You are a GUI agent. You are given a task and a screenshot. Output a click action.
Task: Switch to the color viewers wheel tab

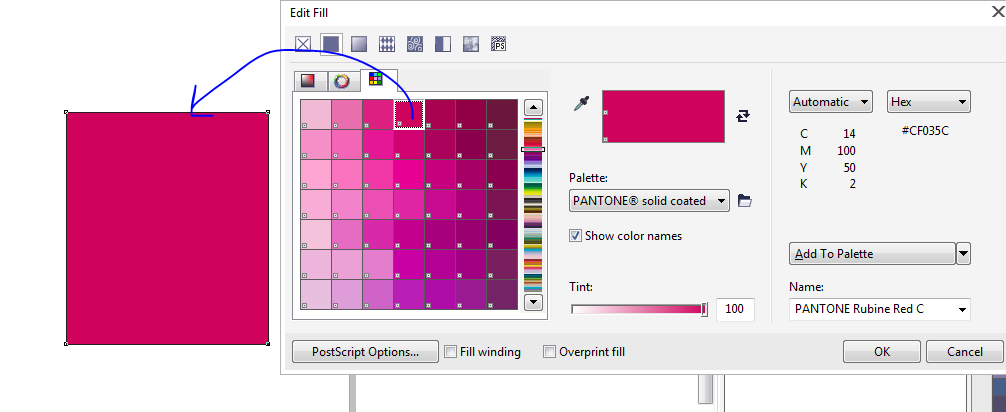click(342, 81)
